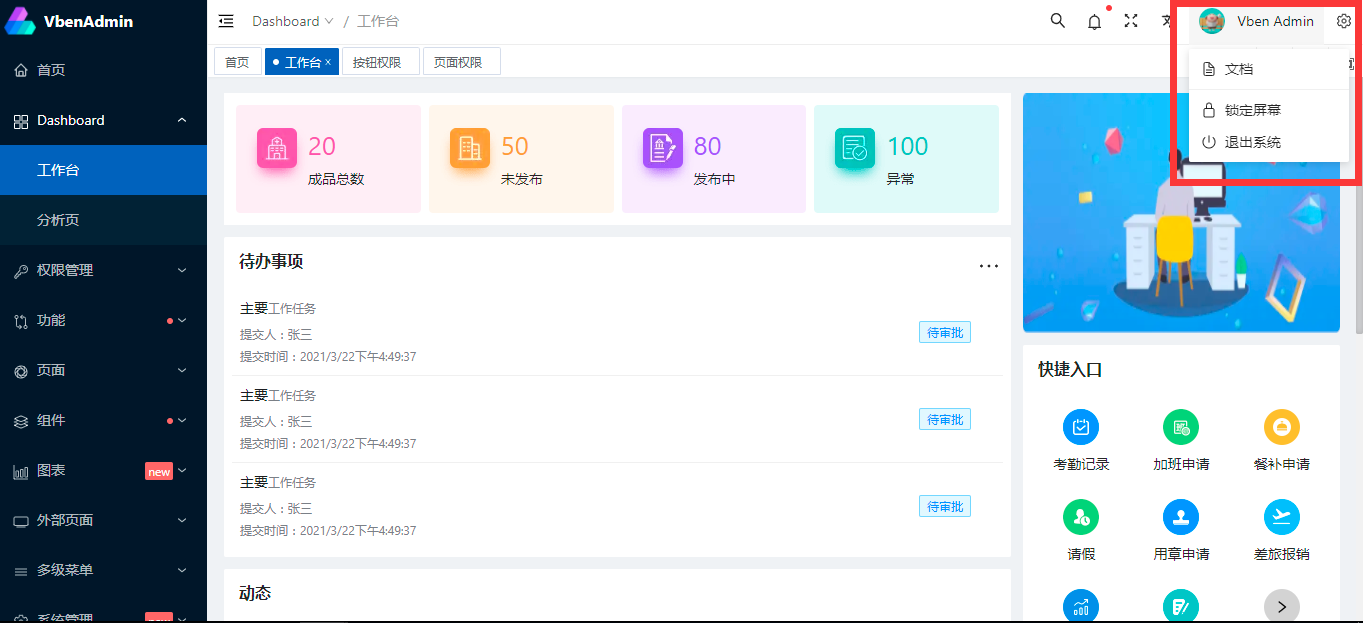Open 考勤记录 shortcut icon
1363x623 pixels.
pyautogui.click(x=1081, y=427)
